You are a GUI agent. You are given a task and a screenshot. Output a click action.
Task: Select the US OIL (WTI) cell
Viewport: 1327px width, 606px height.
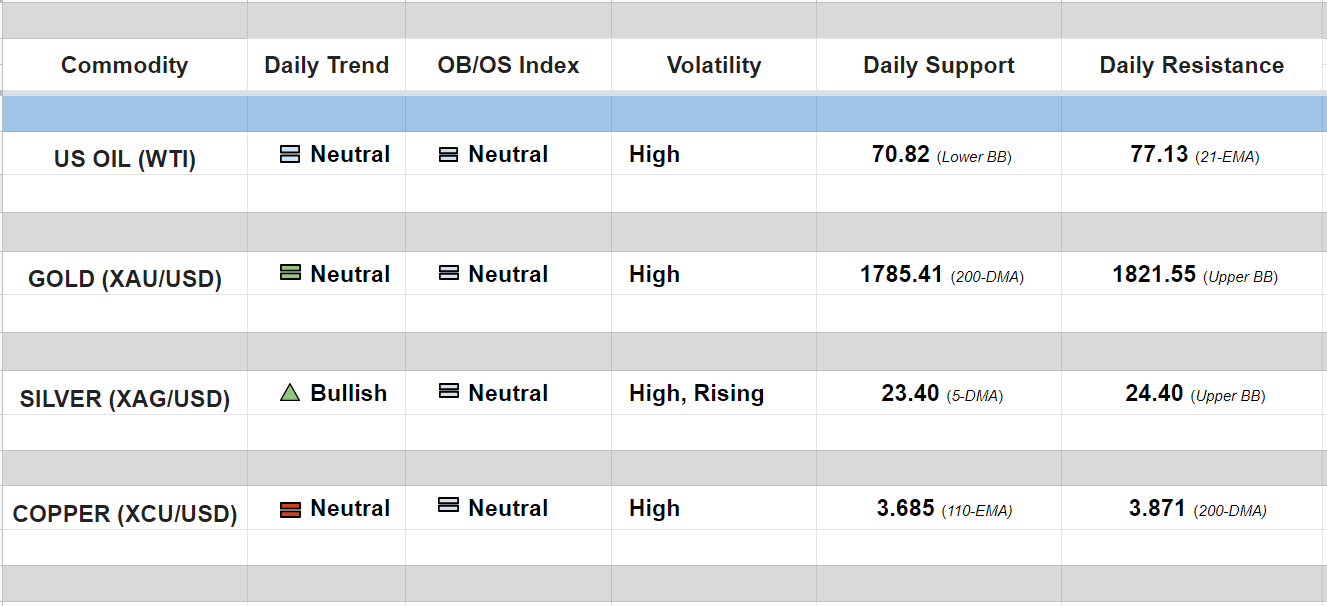click(x=125, y=159)
